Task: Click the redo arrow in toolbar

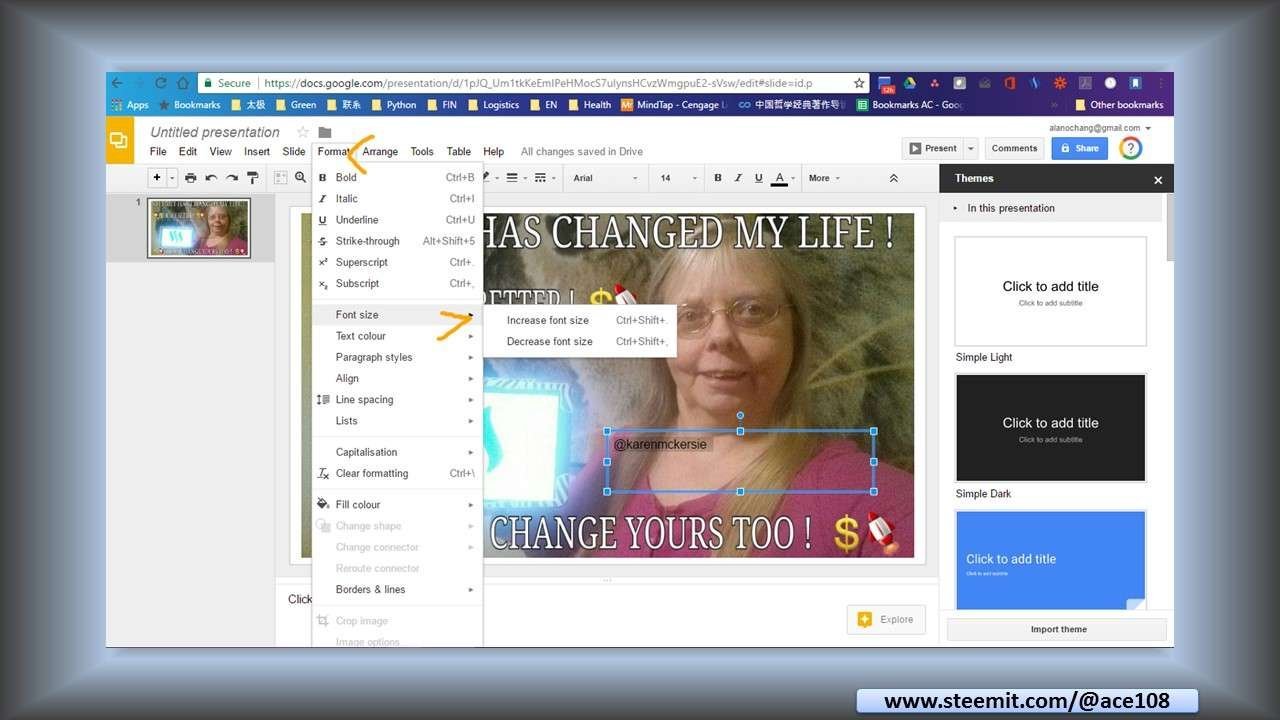Action: tap(232, 178)
